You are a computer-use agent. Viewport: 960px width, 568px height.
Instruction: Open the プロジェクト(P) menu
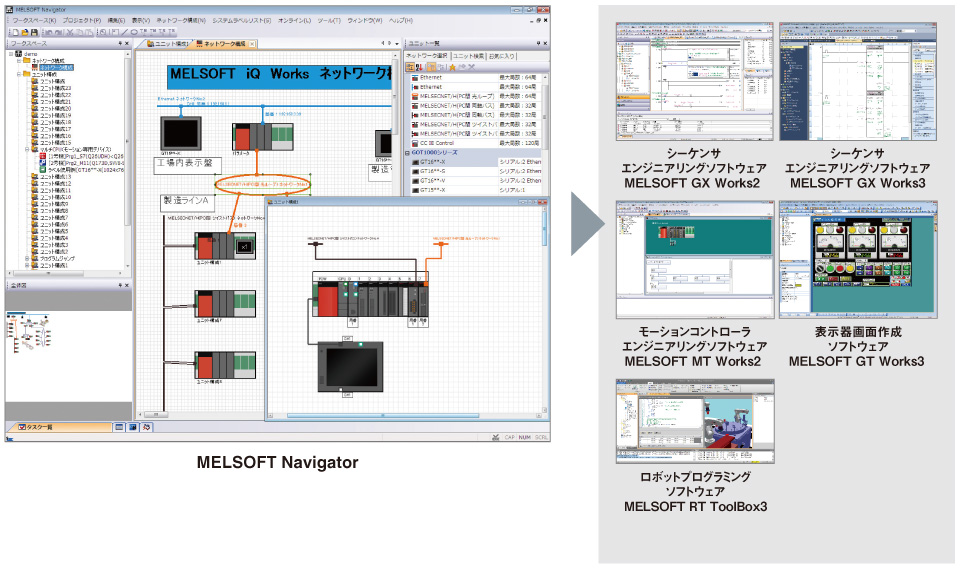(x=81, y=20)
